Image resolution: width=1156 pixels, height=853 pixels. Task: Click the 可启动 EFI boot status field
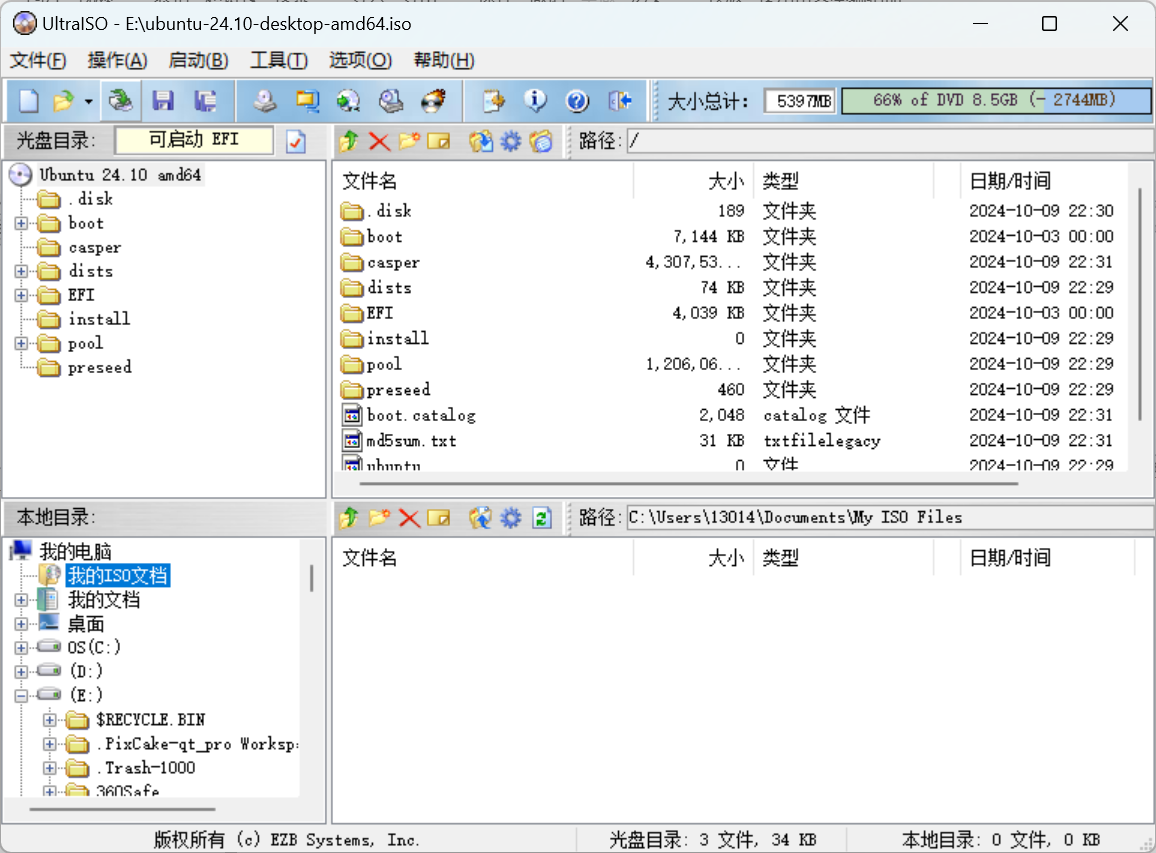tap(195, 140)
